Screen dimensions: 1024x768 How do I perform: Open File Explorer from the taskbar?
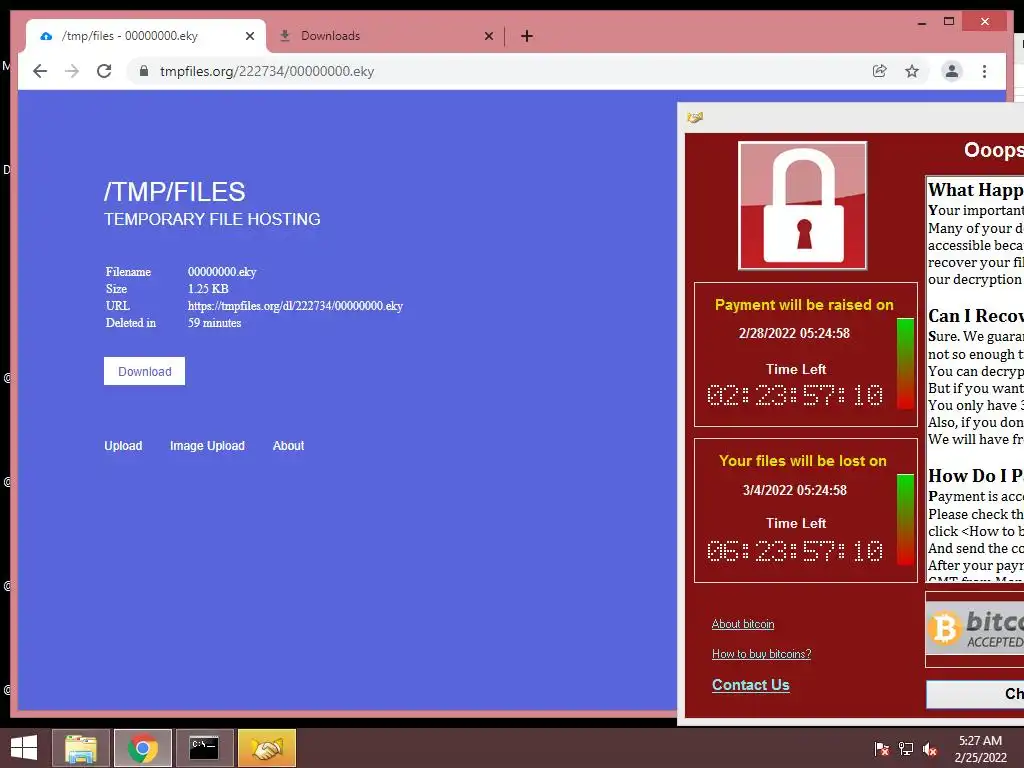pyautogui.click(x=81, y=748)
